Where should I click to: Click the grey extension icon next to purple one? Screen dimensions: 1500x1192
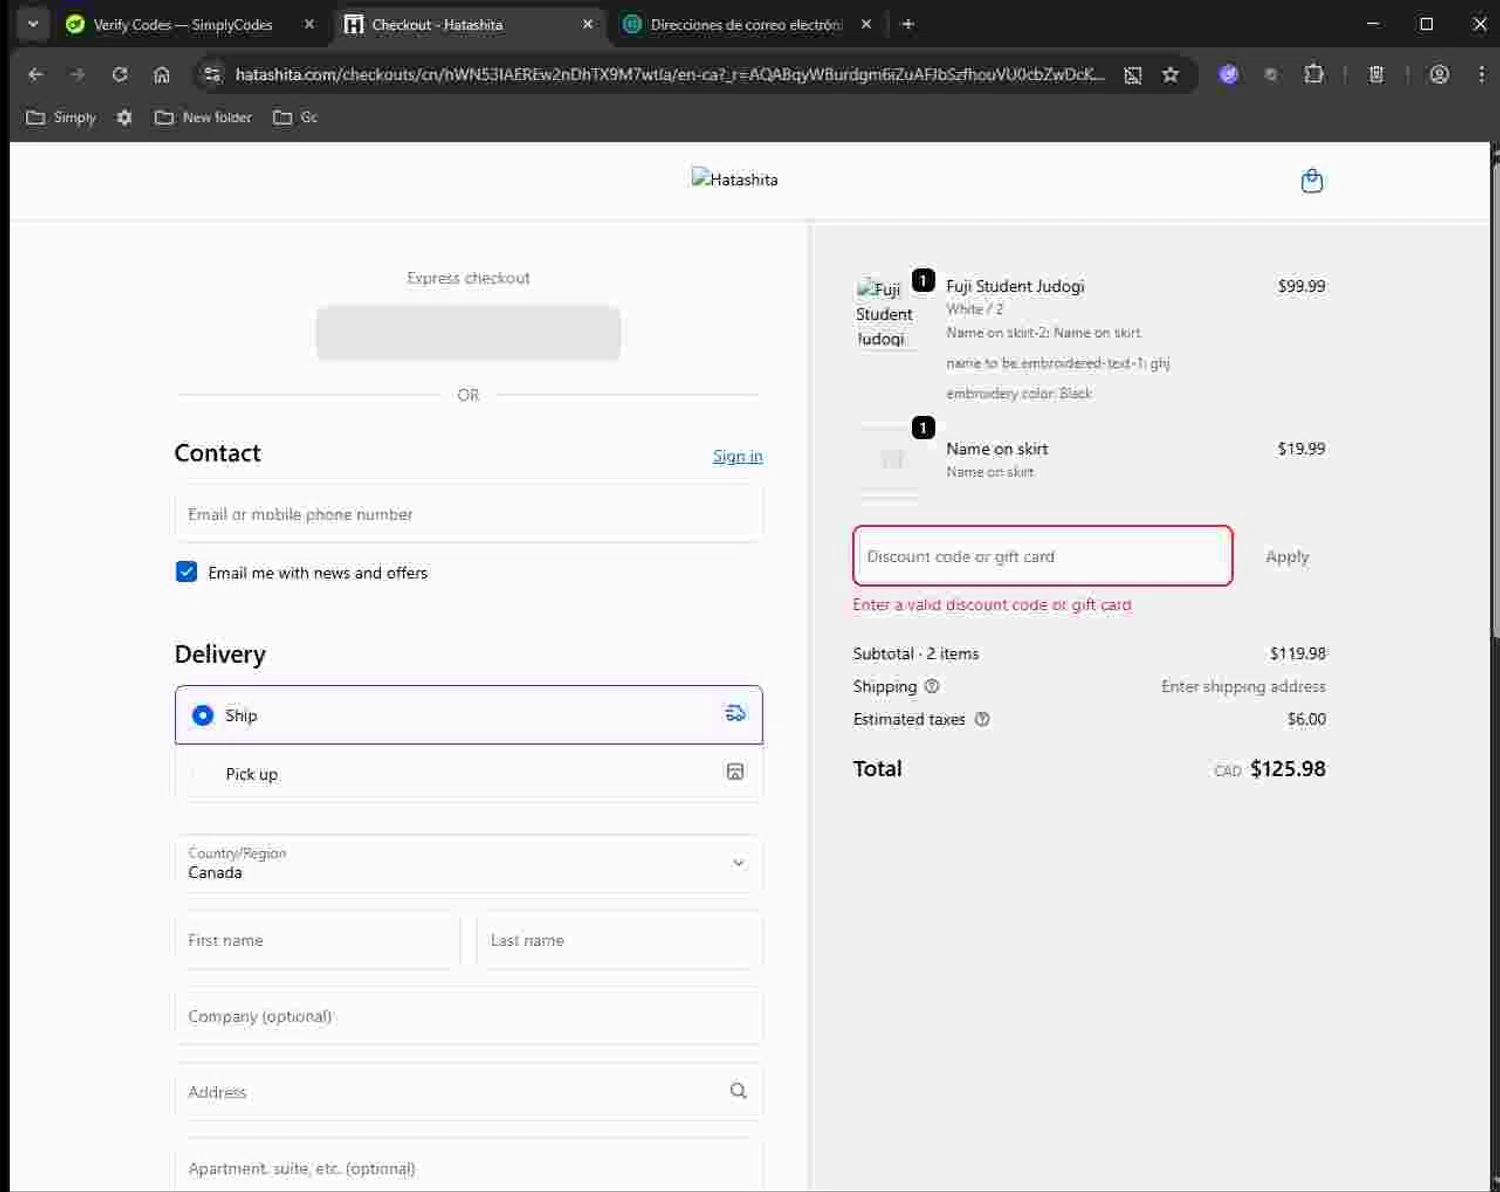coord(1271,75)
